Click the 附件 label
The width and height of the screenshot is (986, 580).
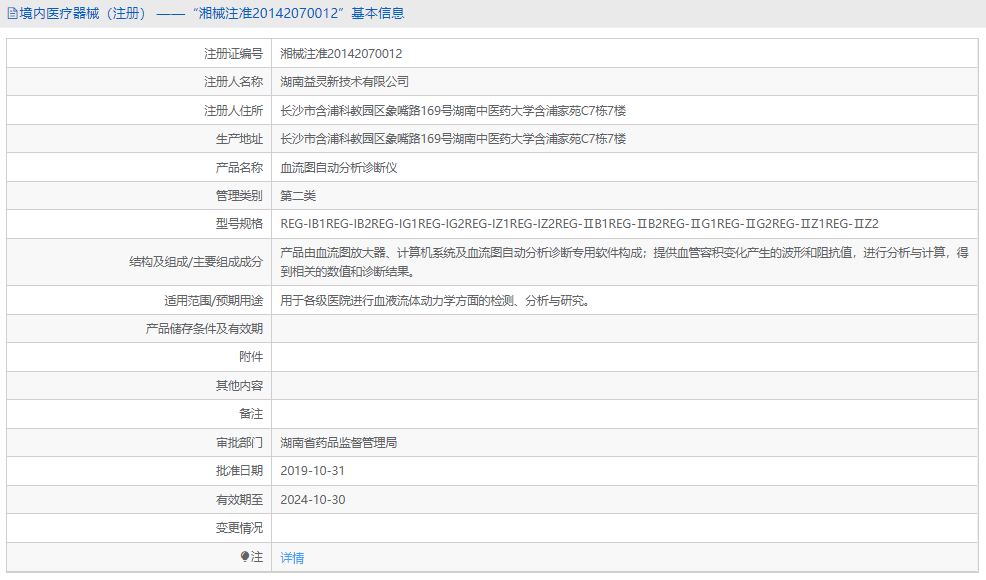click(251, 357)
